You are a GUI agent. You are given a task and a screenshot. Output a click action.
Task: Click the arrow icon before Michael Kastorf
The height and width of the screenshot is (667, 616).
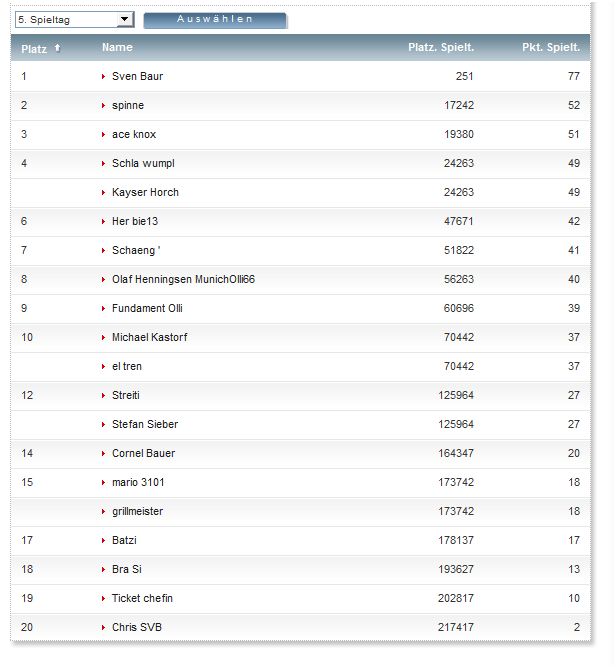tap(104, 337)
